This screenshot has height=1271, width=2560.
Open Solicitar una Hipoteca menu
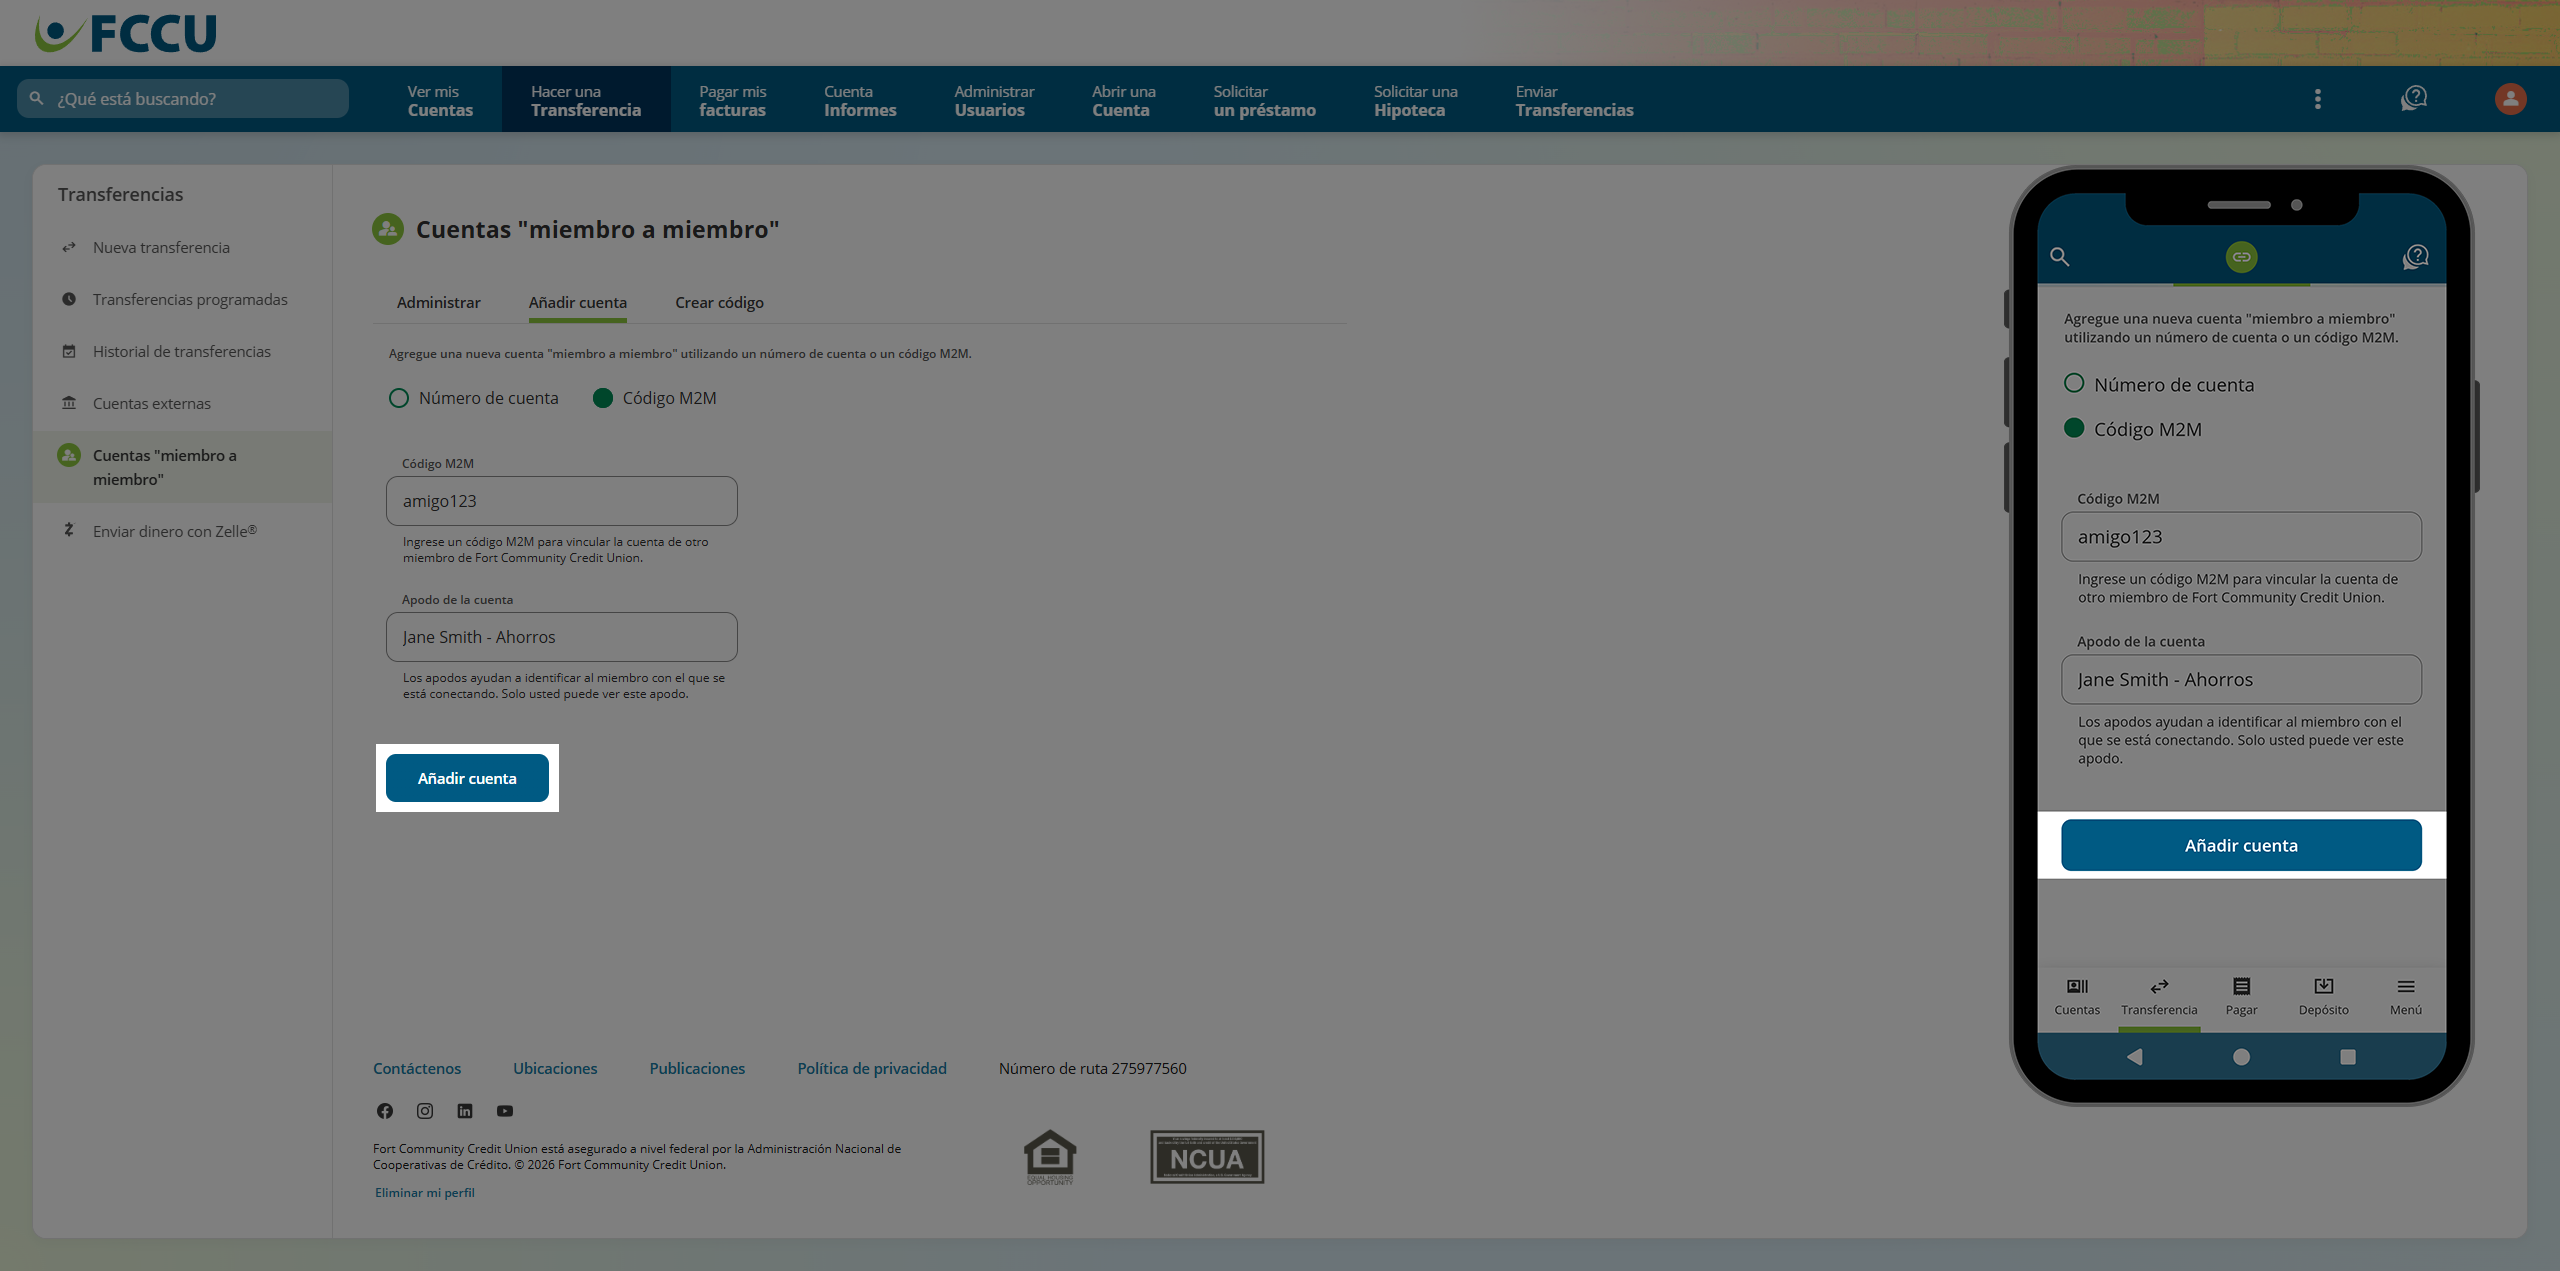pos(1416,100)
